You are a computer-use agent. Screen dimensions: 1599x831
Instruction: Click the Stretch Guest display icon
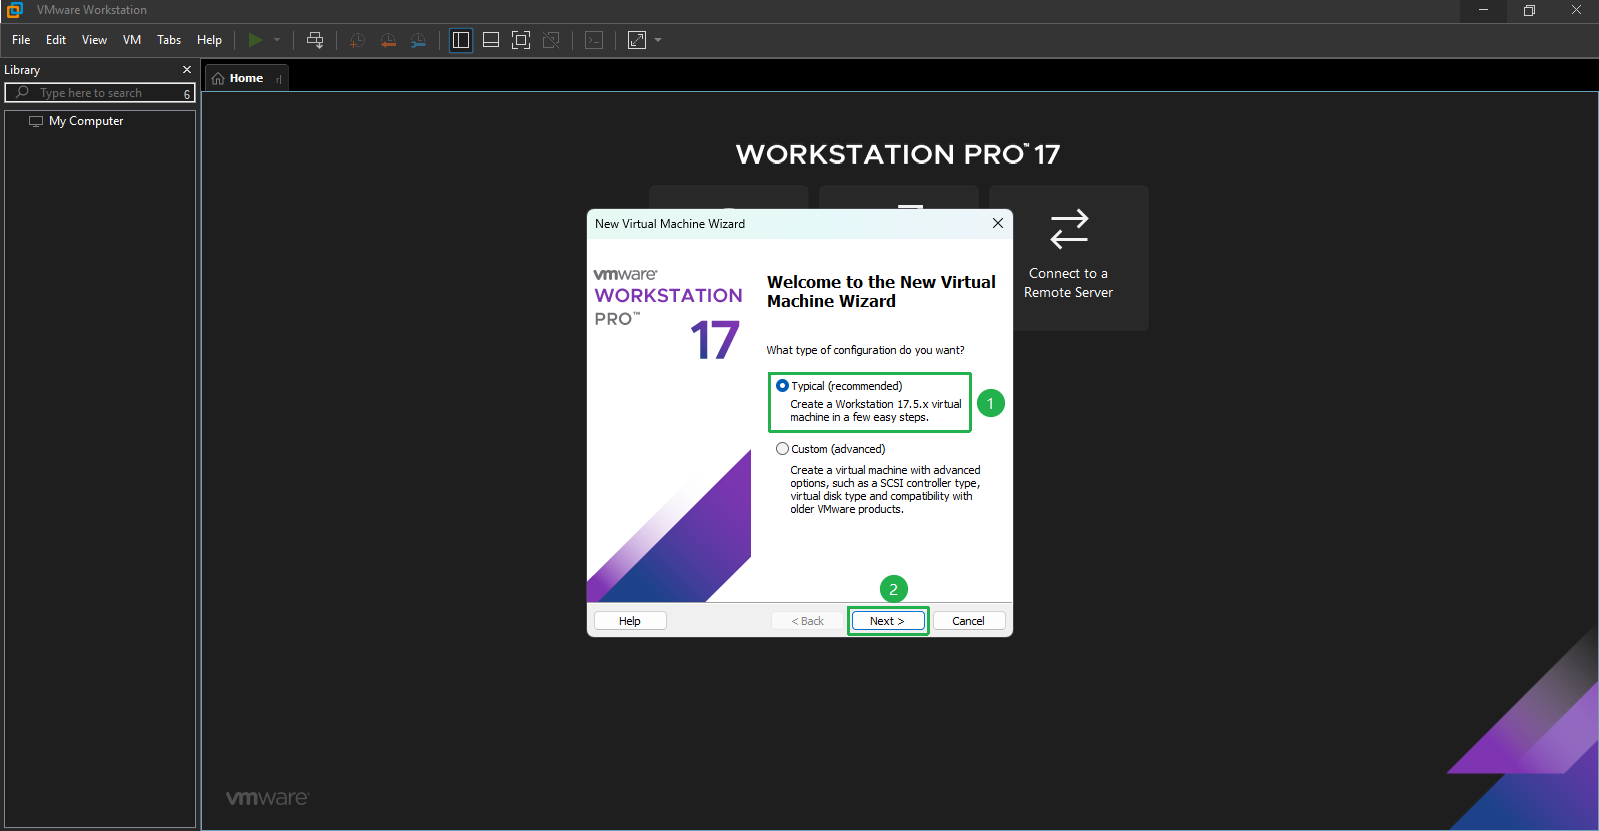pyautogui.click(x=637, y=40)
